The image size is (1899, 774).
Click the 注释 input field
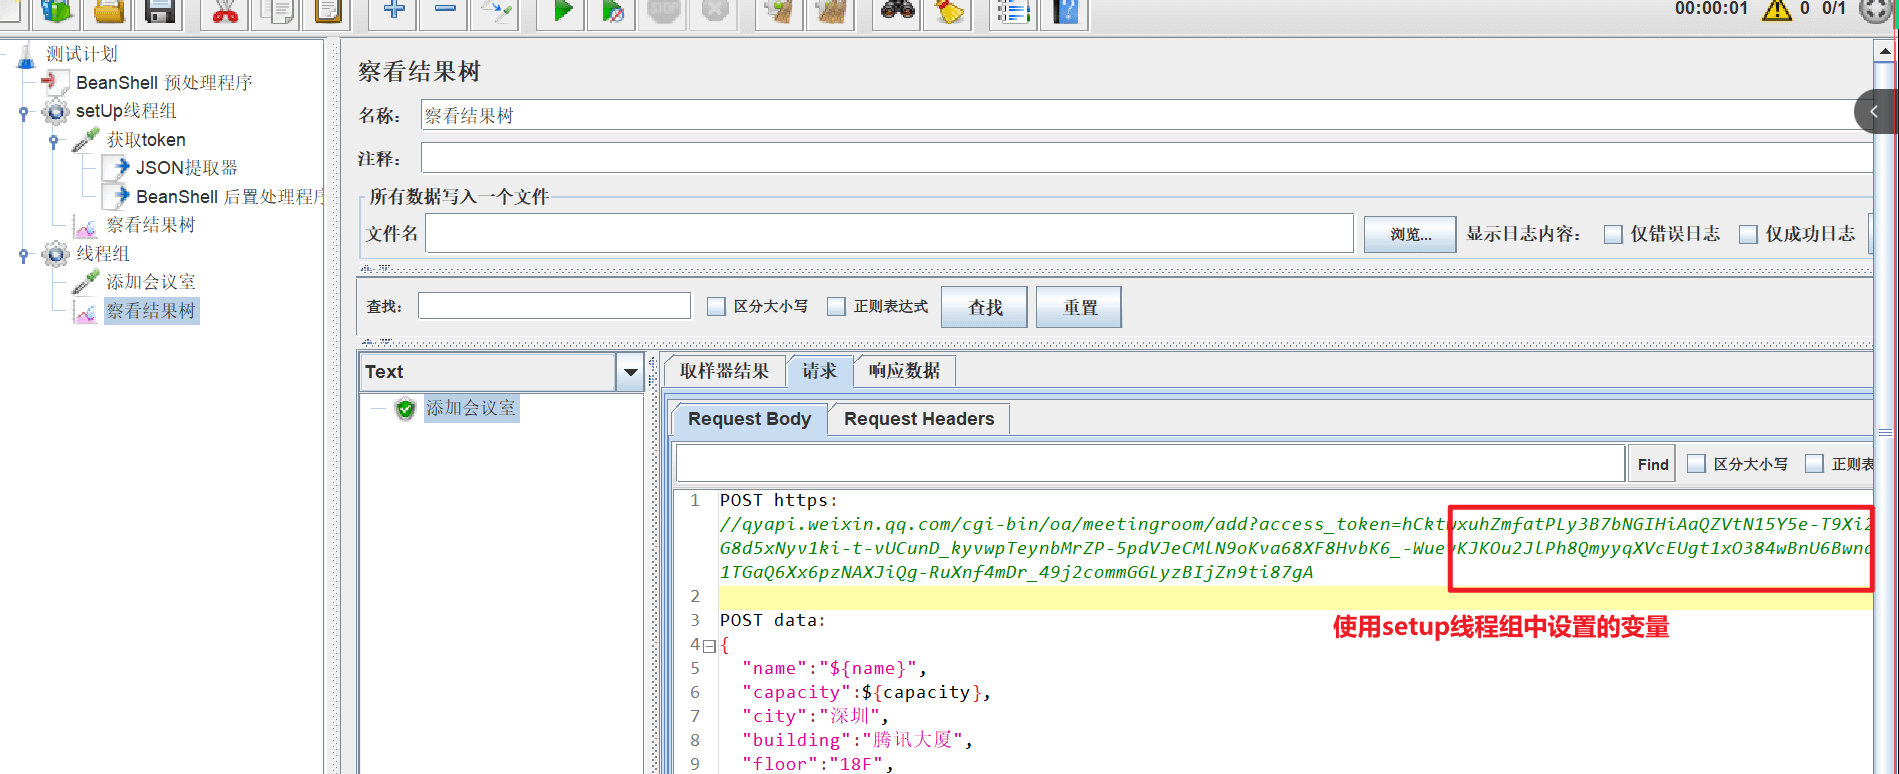[x=1146, y=158]
